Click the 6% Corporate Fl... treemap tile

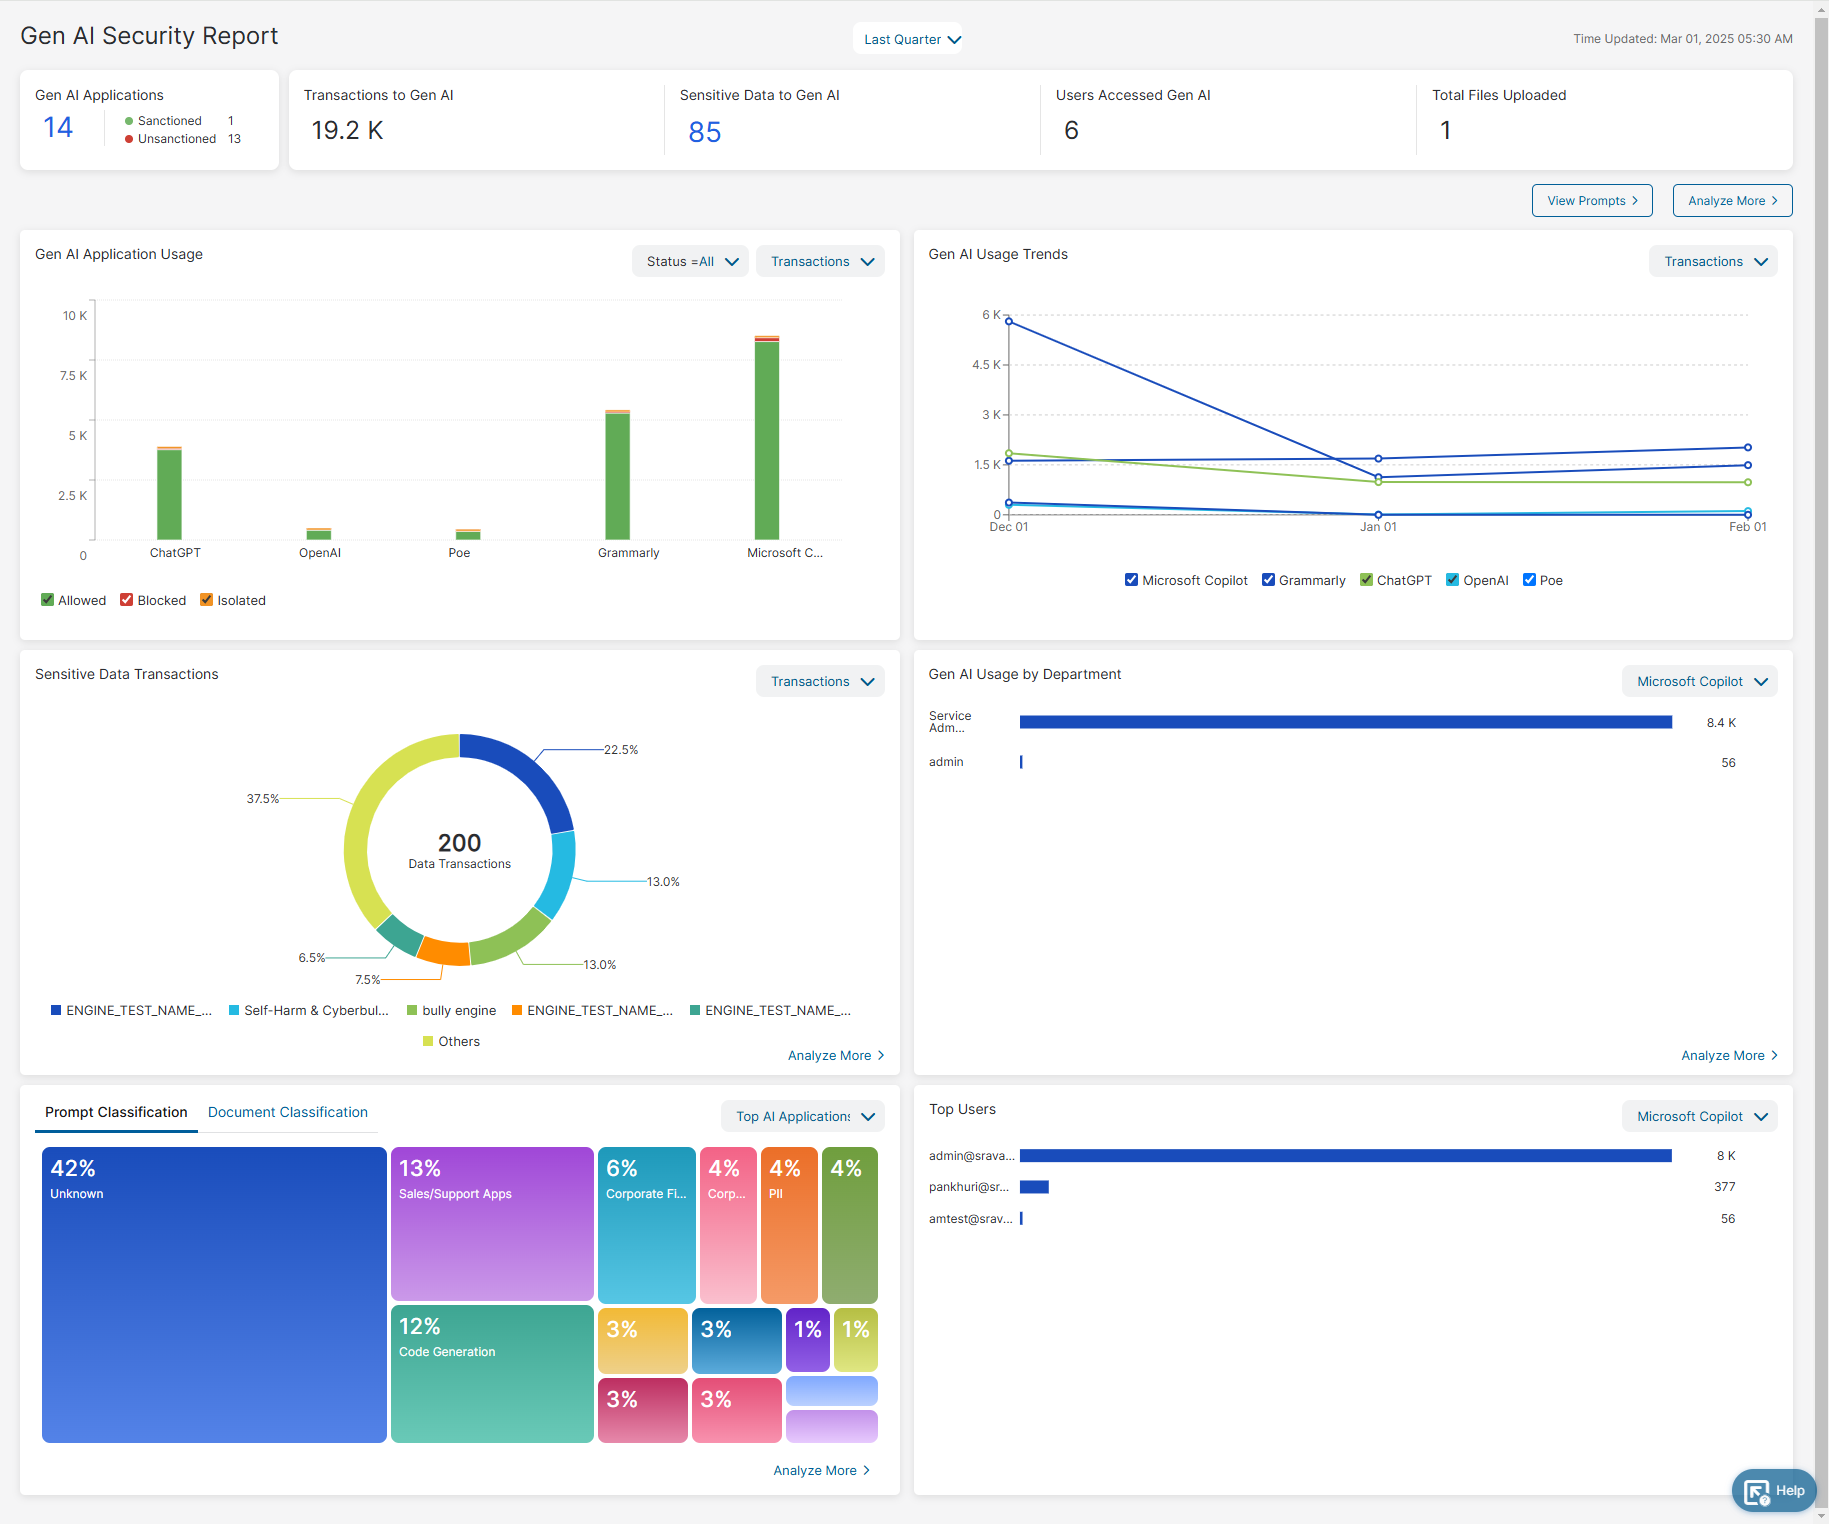(x=647, y=1225)
